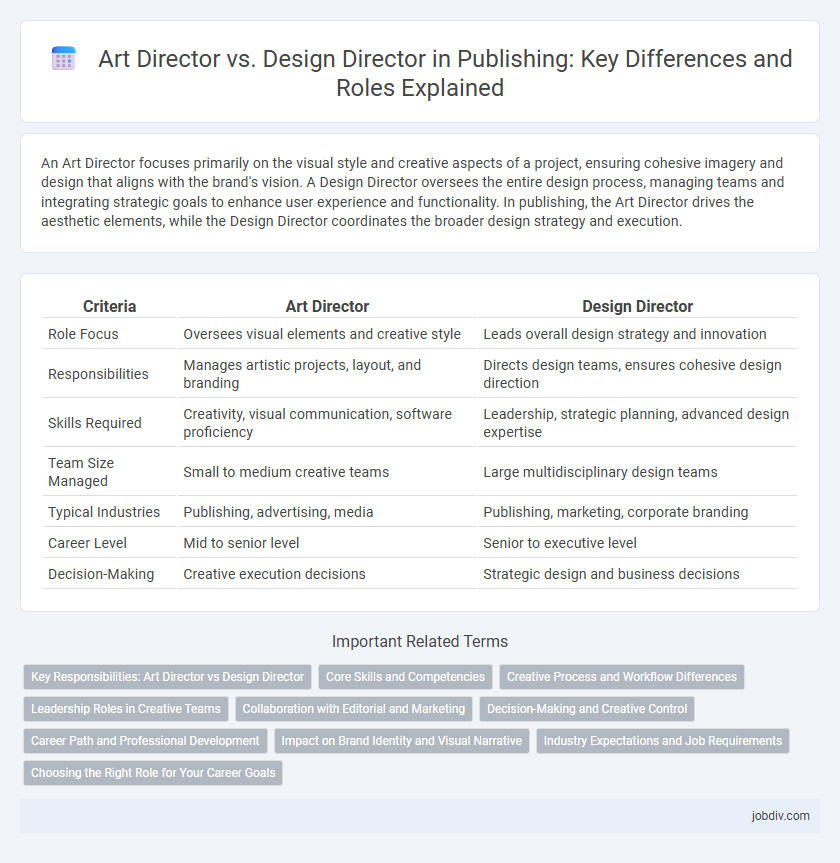The height and width of the screenshot is (863, 840).
Task: Select the 'Decision-Making' row label
Action: 101,574
